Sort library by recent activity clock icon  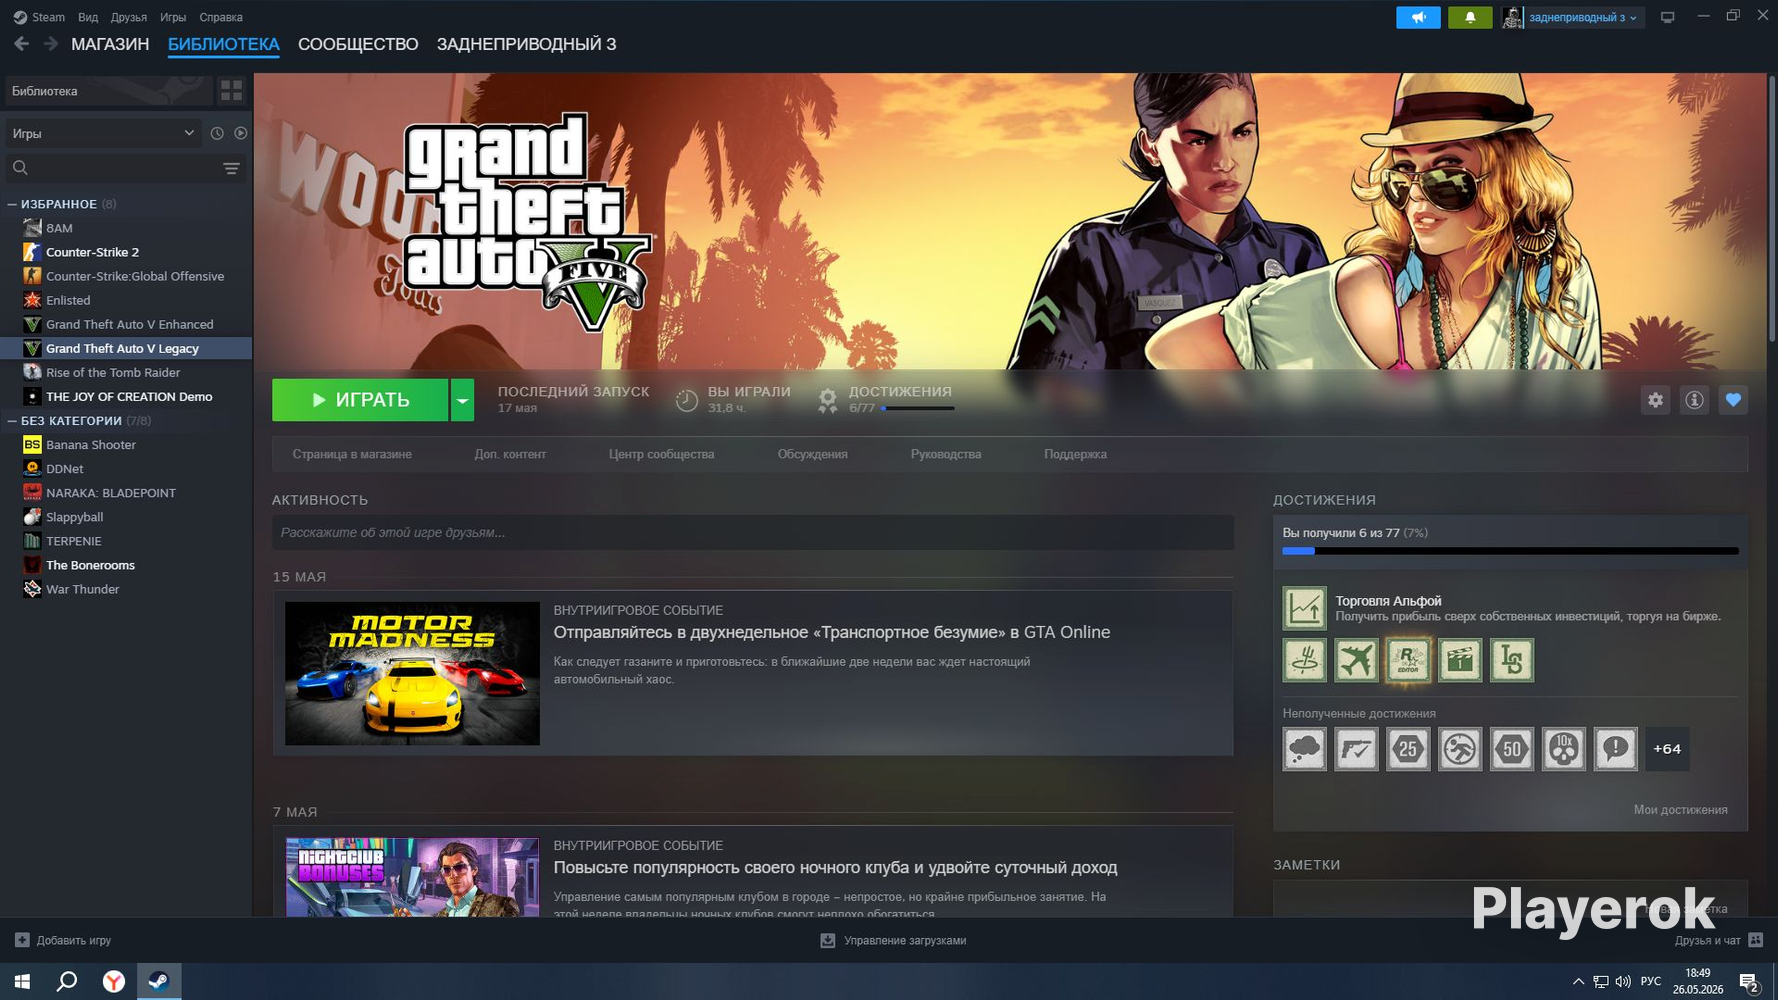tap(217, 133)
